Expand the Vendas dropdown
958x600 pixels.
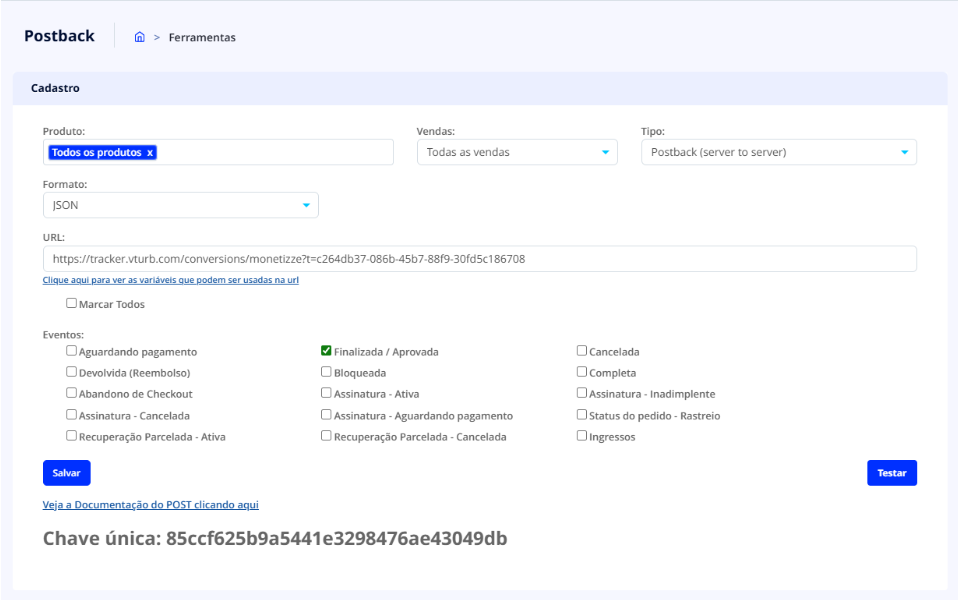517,152
